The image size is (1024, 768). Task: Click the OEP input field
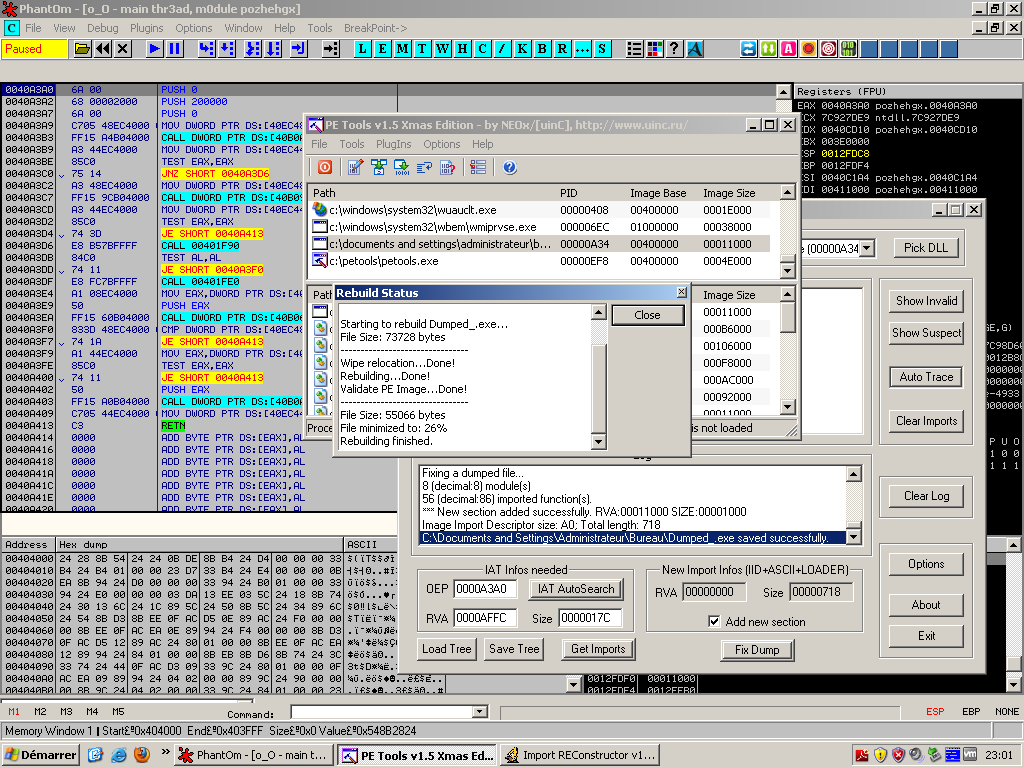486,589
